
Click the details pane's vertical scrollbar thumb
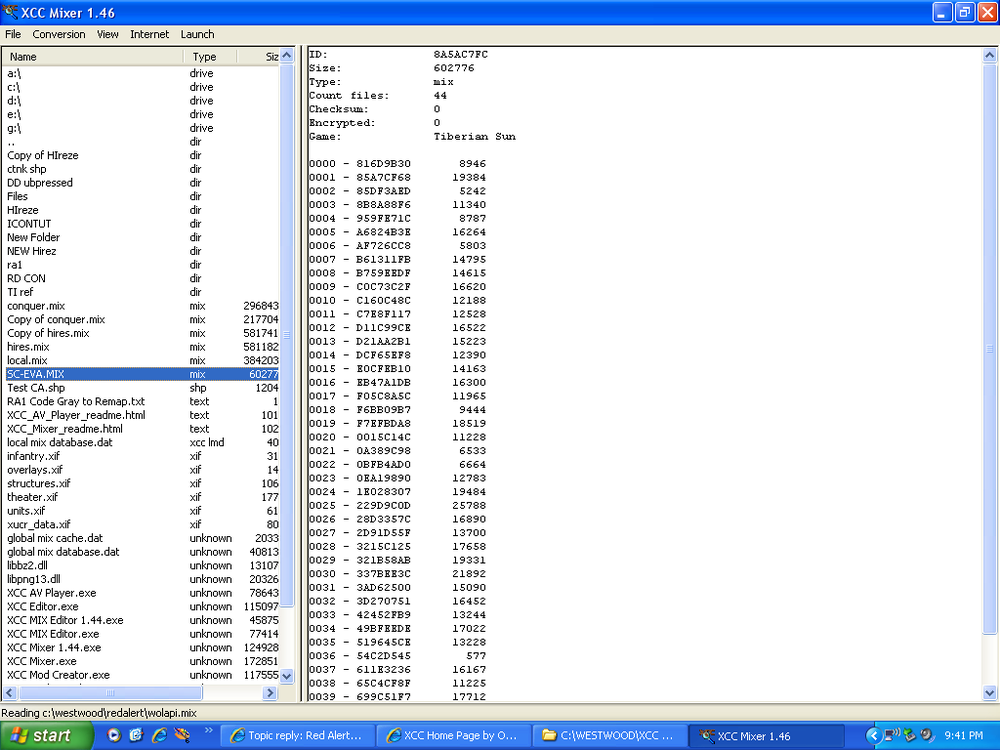coord(990,349)
